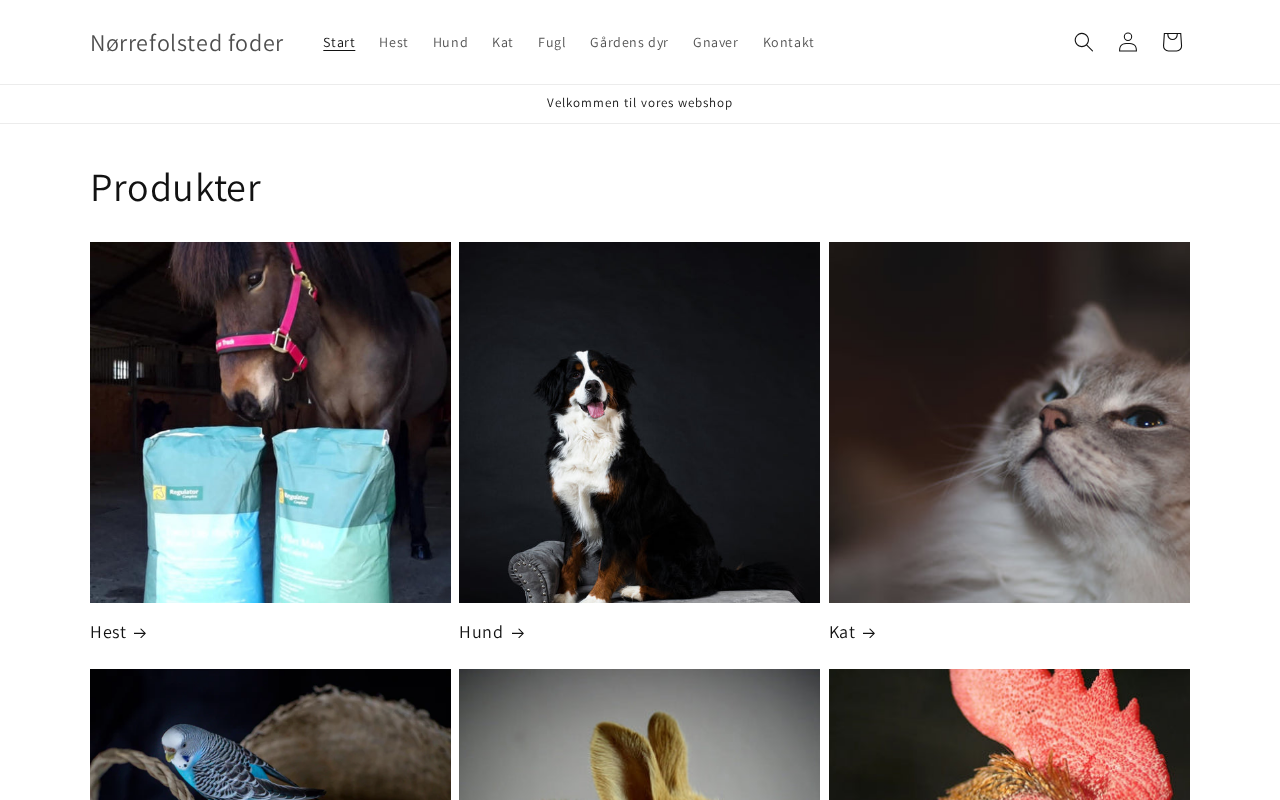Open the grey cat collection image
The image size is (1280, 800).
tap(1009, 422)
